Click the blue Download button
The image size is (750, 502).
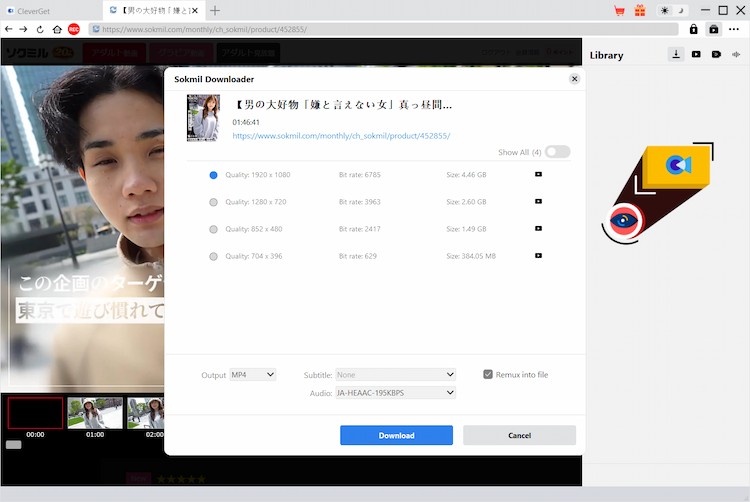[x=396, y=435]
